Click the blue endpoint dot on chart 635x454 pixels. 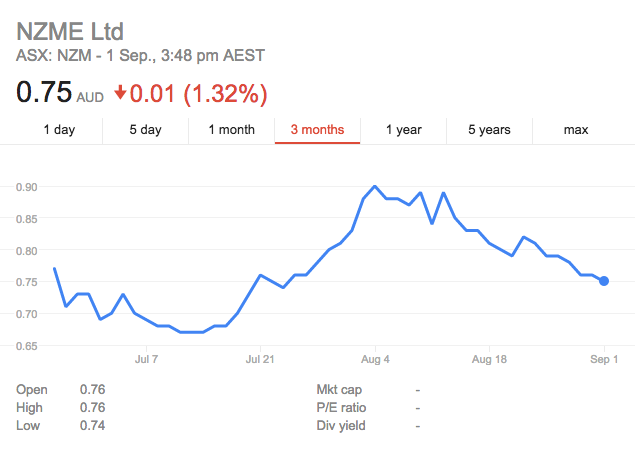tap(604, 281)
